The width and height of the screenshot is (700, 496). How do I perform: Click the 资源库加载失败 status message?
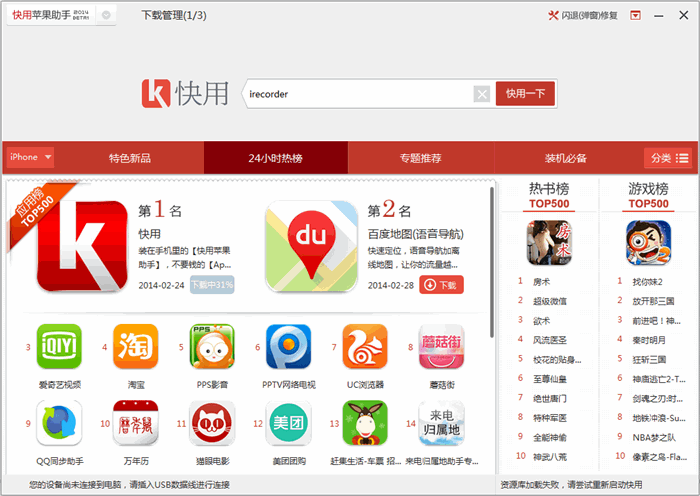click(x=571, y=484)
